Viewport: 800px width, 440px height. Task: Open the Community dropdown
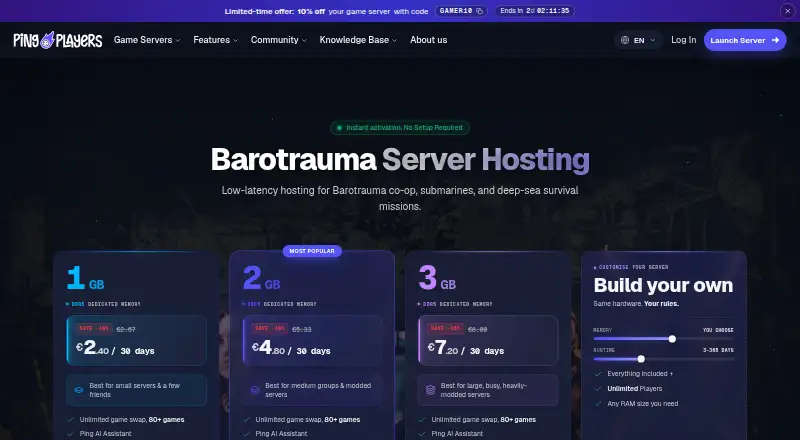(x=279, y=40)
